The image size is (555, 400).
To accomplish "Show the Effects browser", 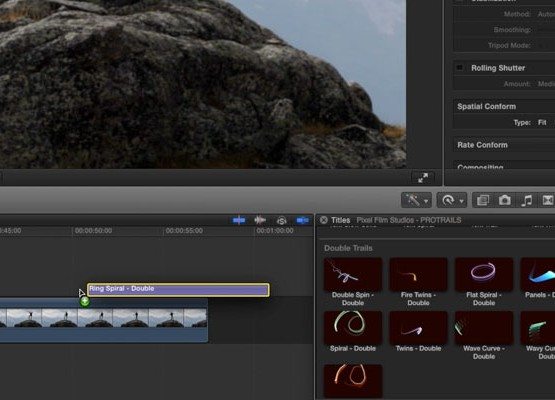I will click(483, 200).
